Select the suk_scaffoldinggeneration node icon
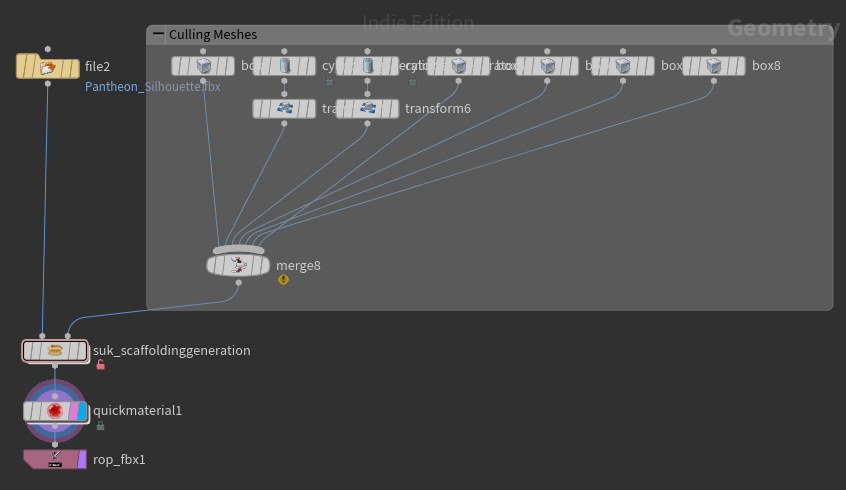Screen dimensions: 846x490 (x=55, y=351)
